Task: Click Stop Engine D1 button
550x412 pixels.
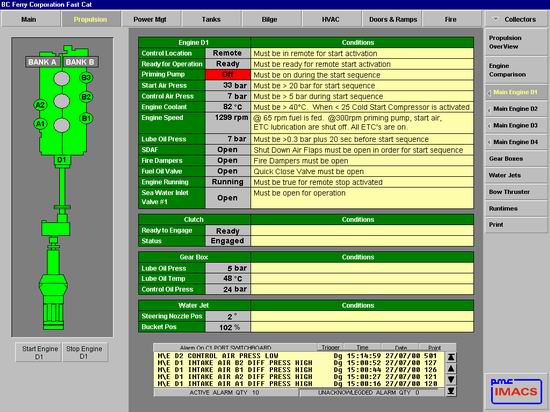Action: tap(85, 352)
